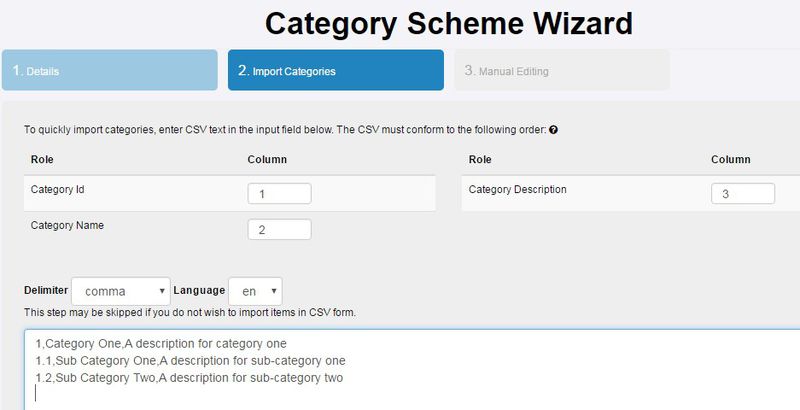Click the Category Scheme Wizard heading
This screenshot has height=410, width=800.
coord(448,22)
